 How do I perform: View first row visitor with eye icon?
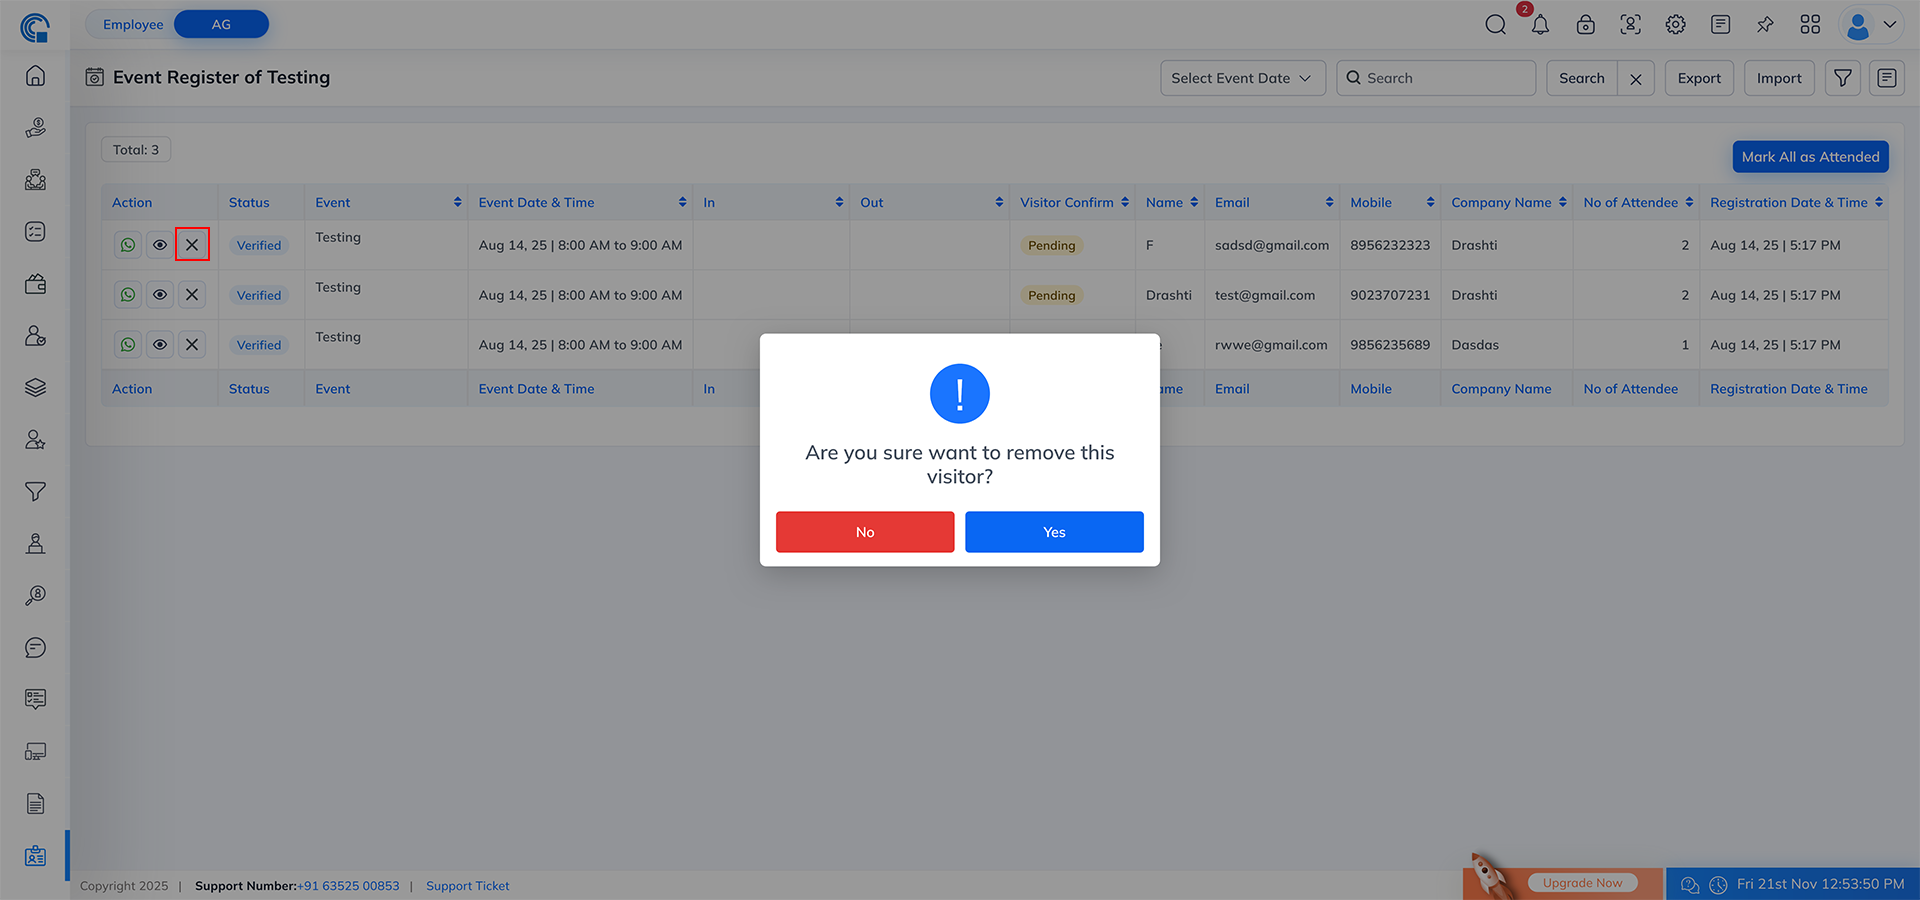point(160,245)
